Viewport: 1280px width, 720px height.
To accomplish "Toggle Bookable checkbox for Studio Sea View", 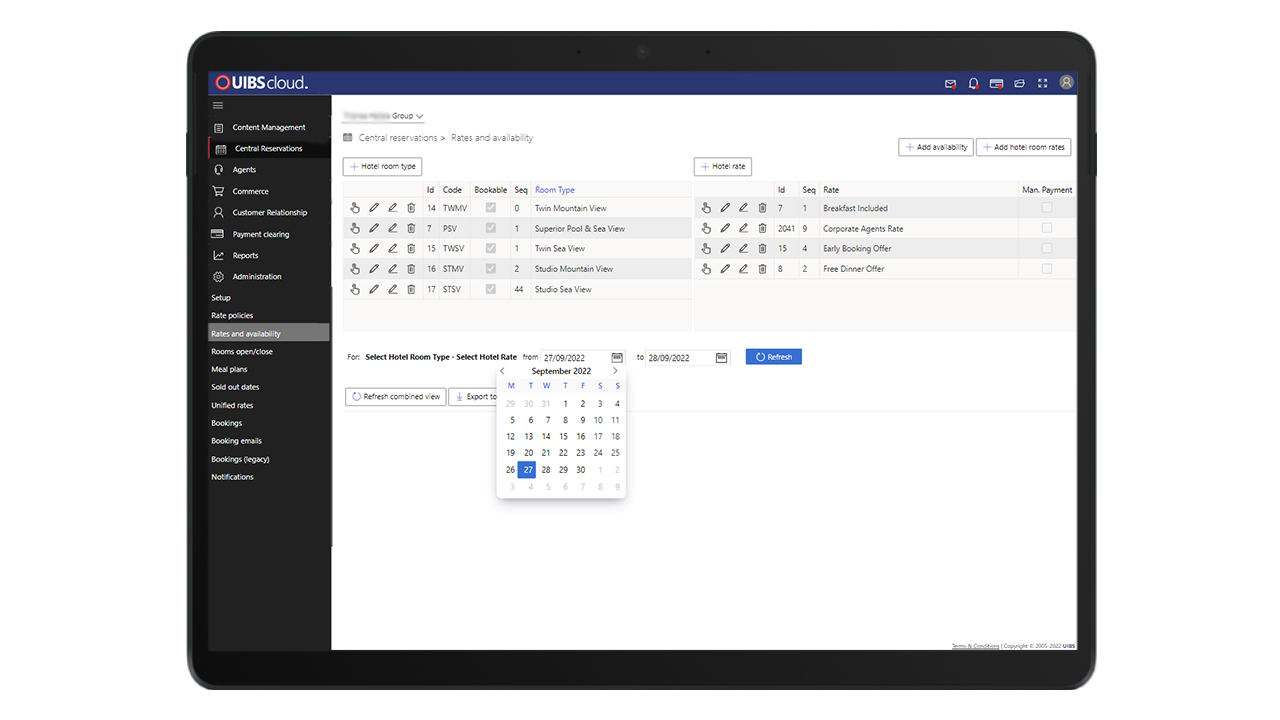I will [490, 289].
